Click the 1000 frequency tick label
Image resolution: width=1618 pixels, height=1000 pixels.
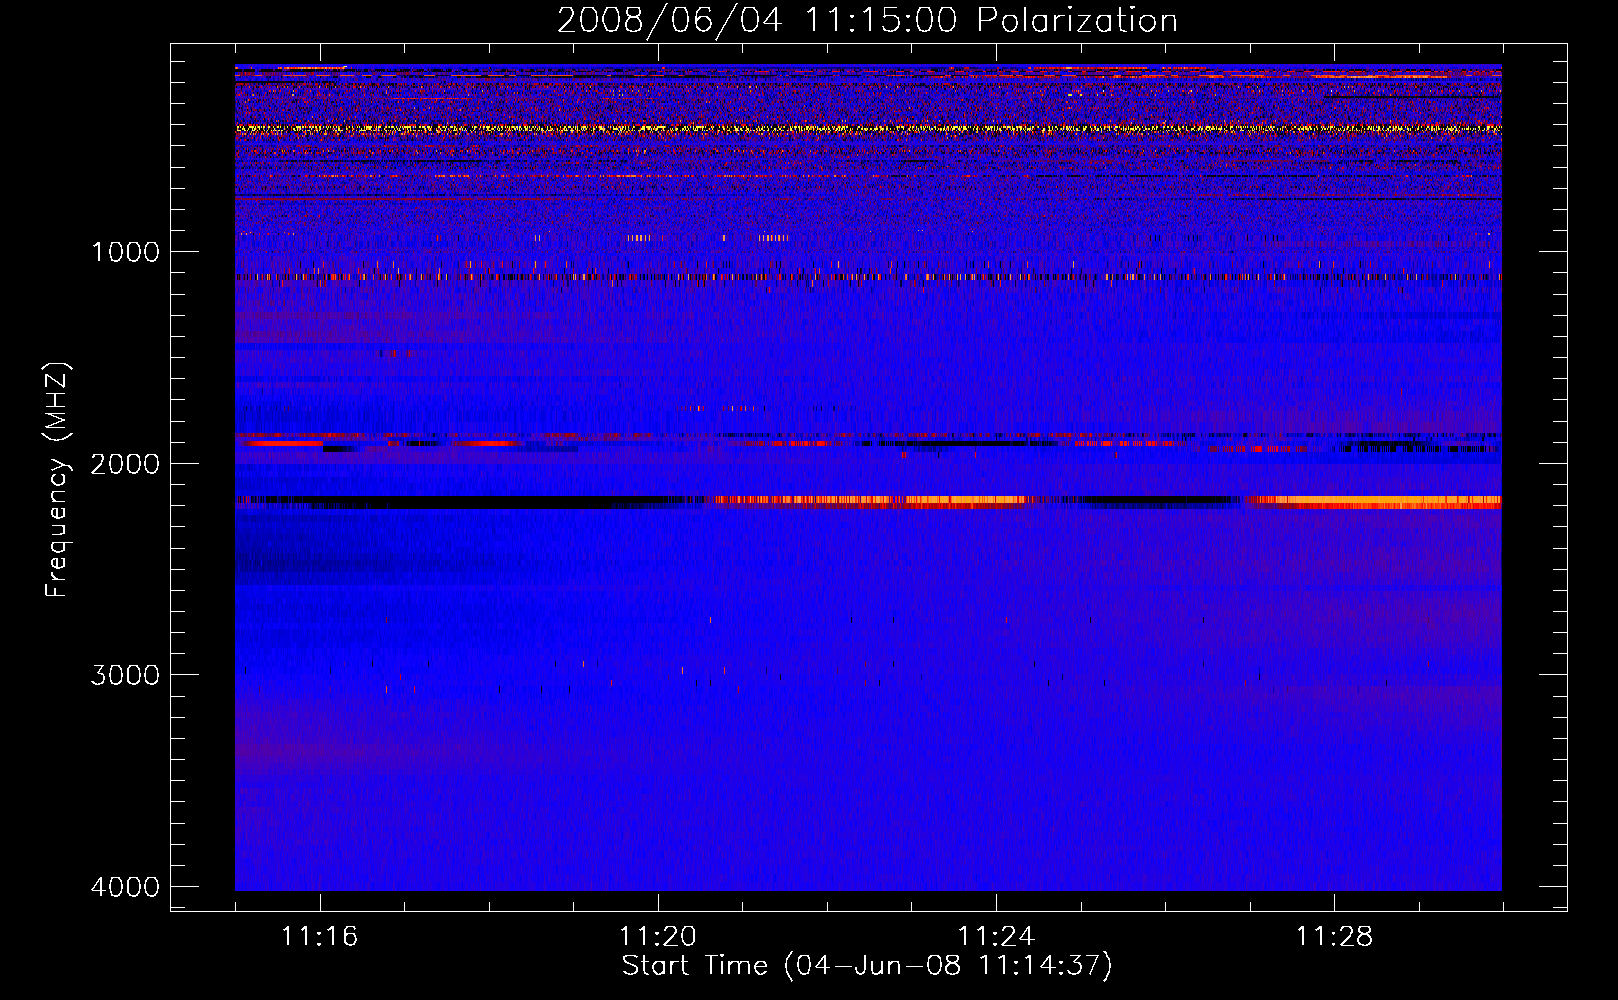[x=126, y=252]
